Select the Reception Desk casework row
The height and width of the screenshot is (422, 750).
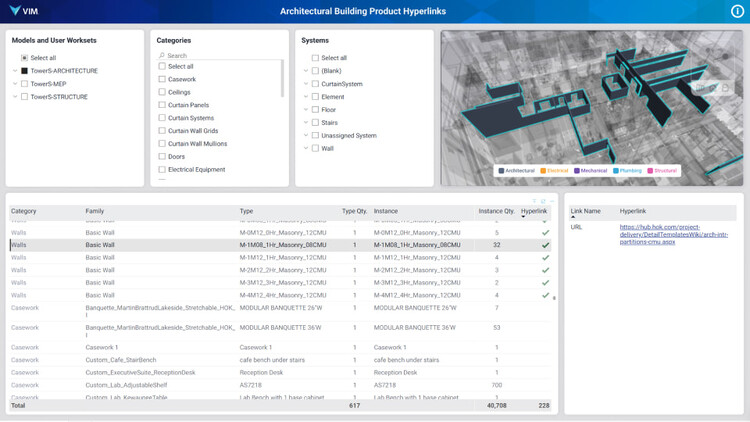point(280,372)
